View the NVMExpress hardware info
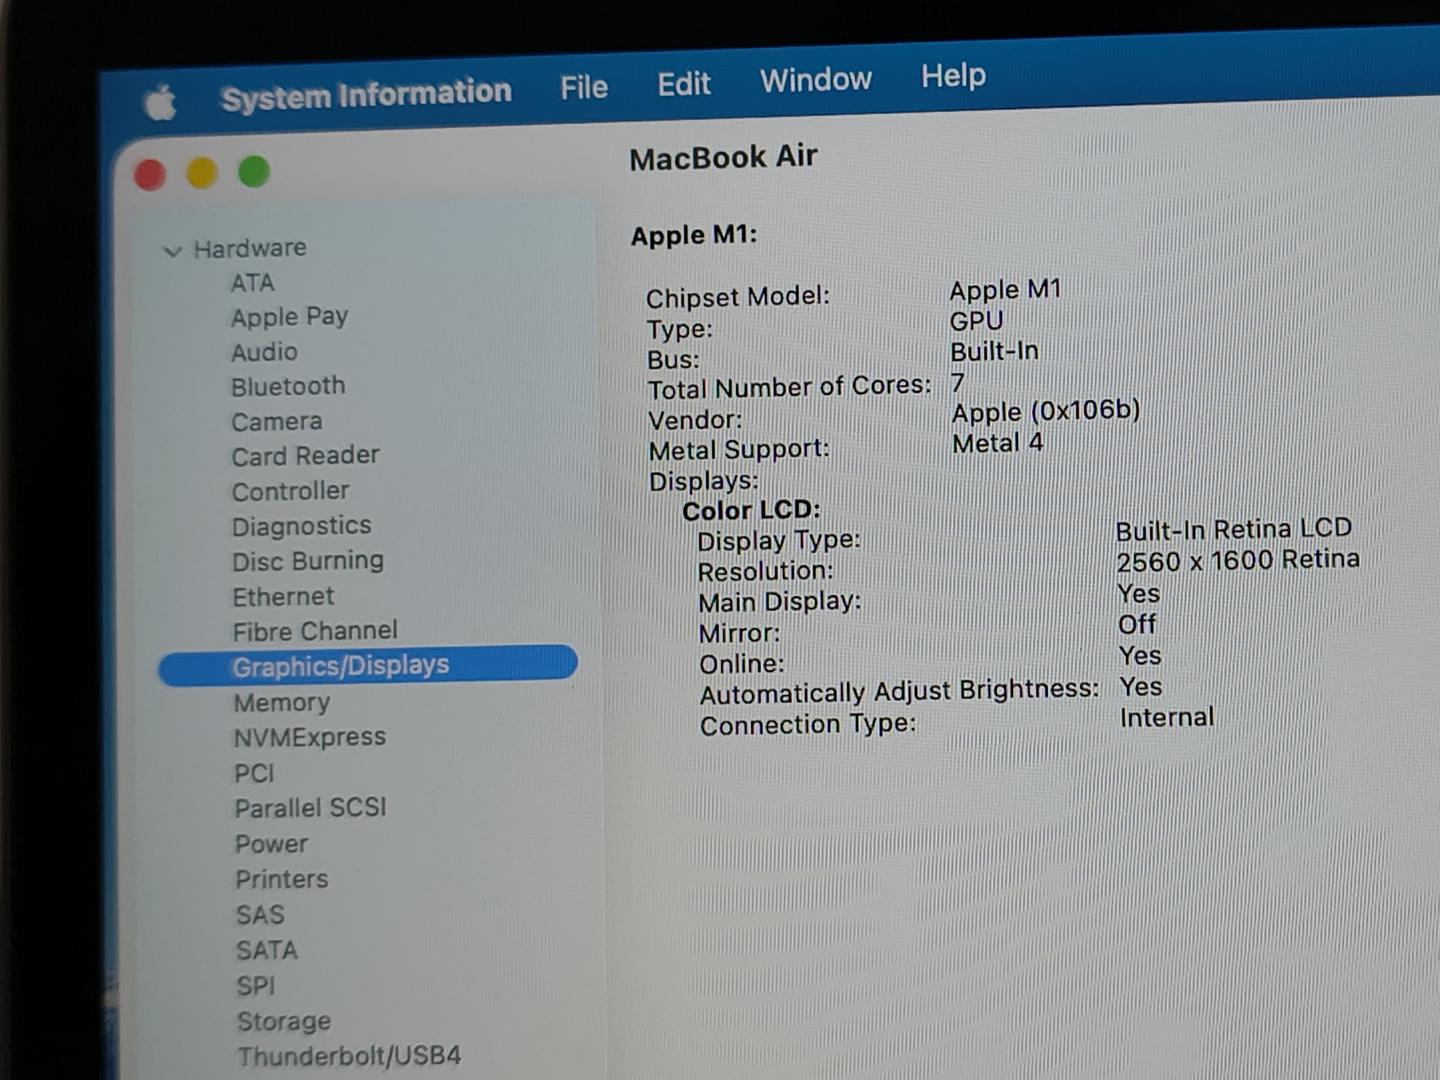The height and width of the screenshot is (1080, 1440). coord(309,738)
